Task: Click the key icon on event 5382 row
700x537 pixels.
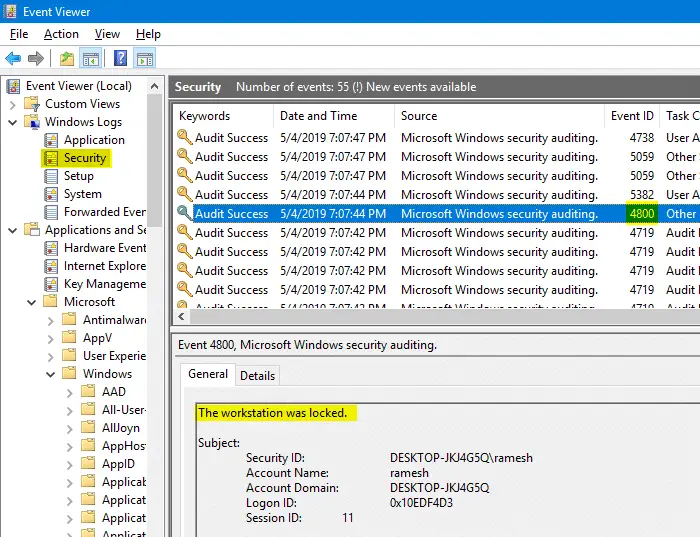Action: (x=184, y=194)
